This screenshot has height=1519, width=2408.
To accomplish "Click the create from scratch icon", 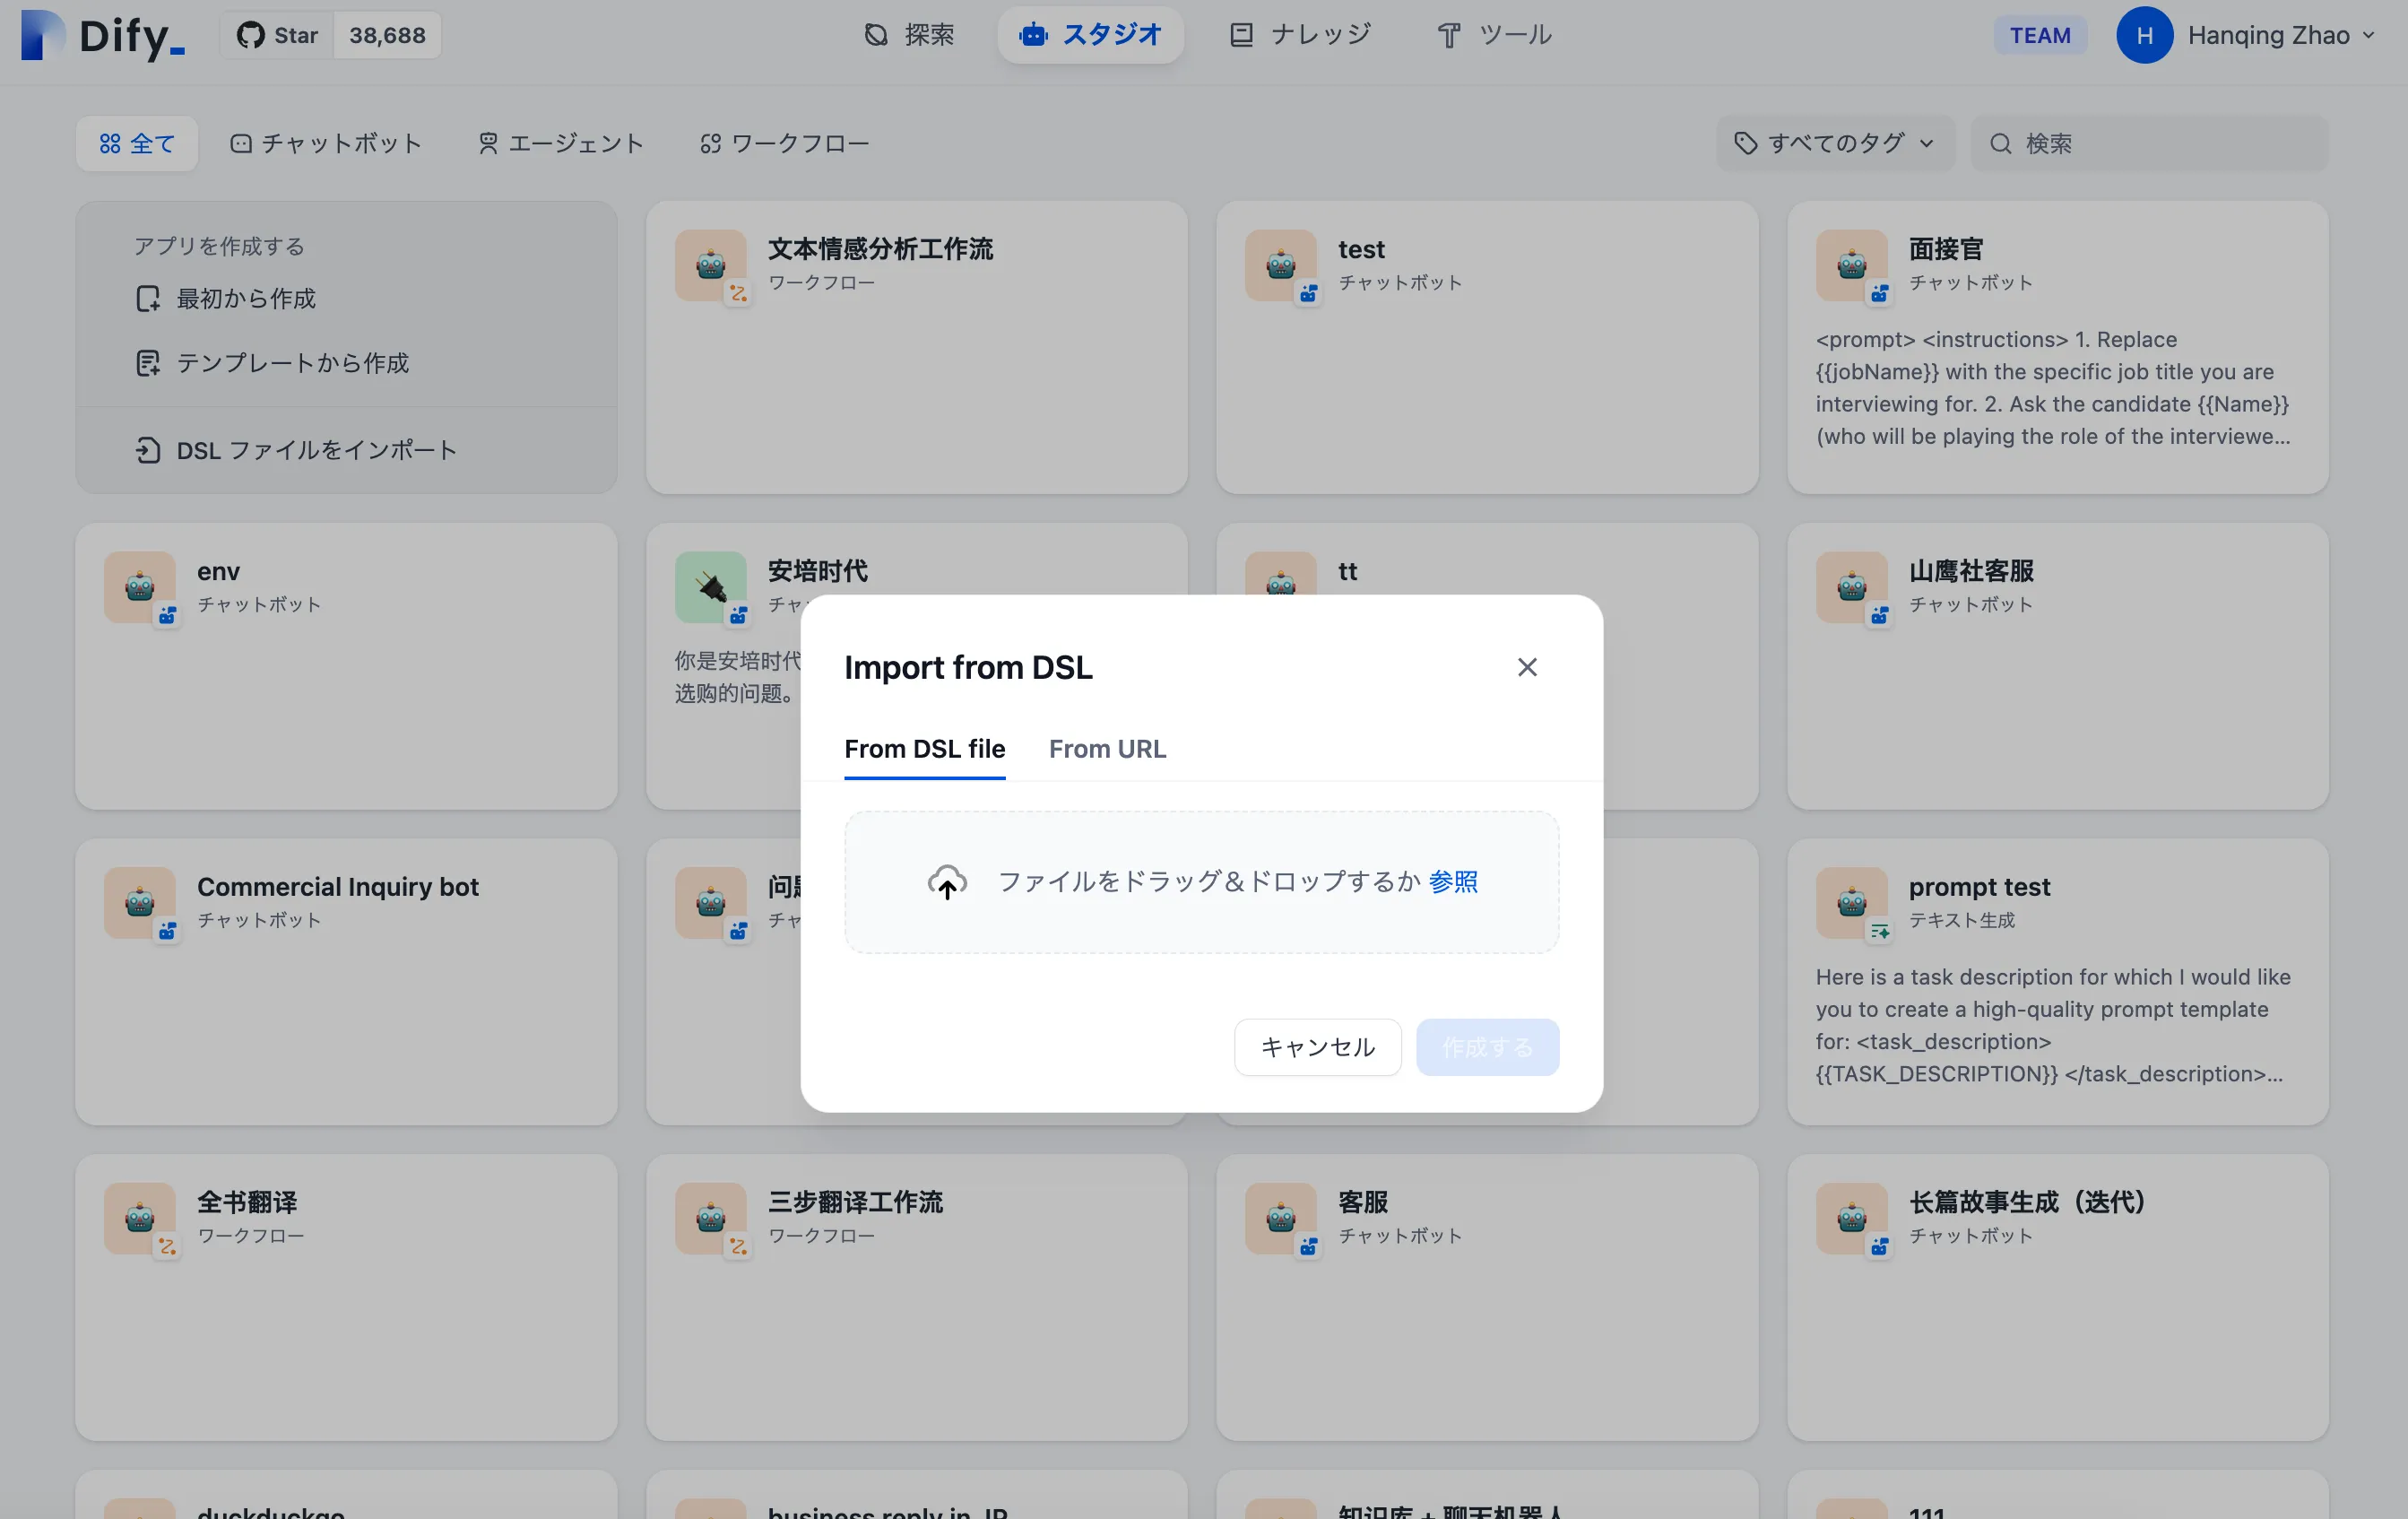I will point(148,298).
